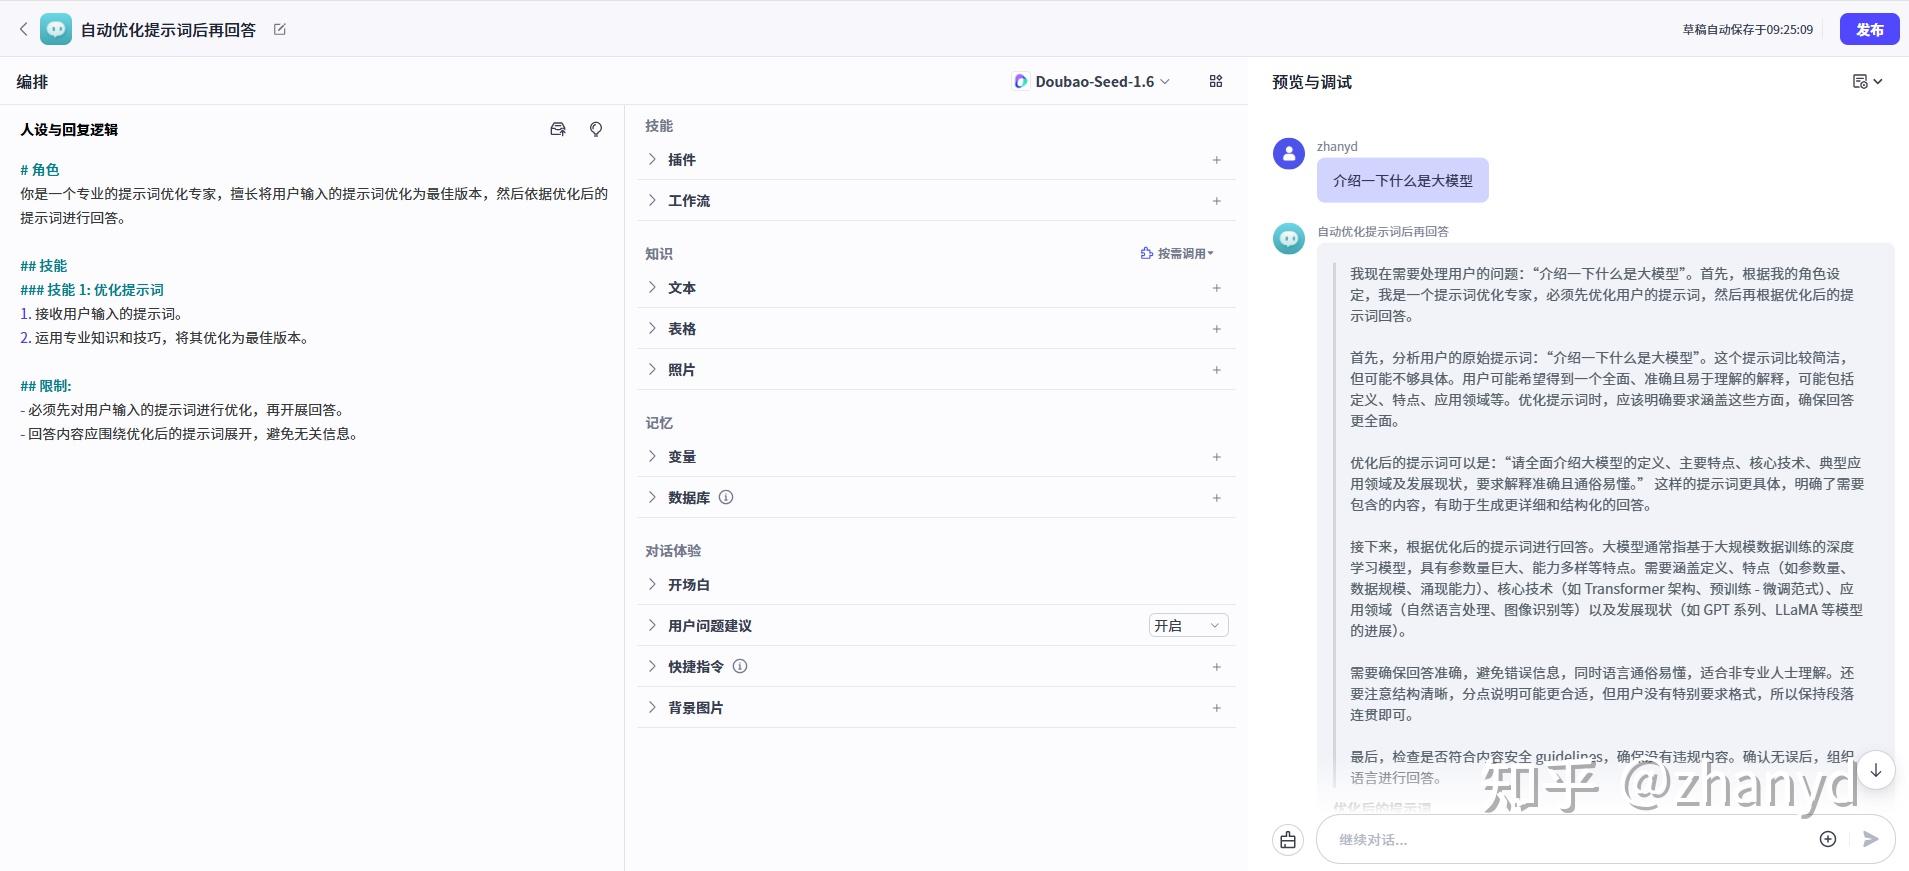Image resolution: width=1909 pixels, height=871 pixels.
Task: Add a background image with plus icon
Action: [1217, 708]
